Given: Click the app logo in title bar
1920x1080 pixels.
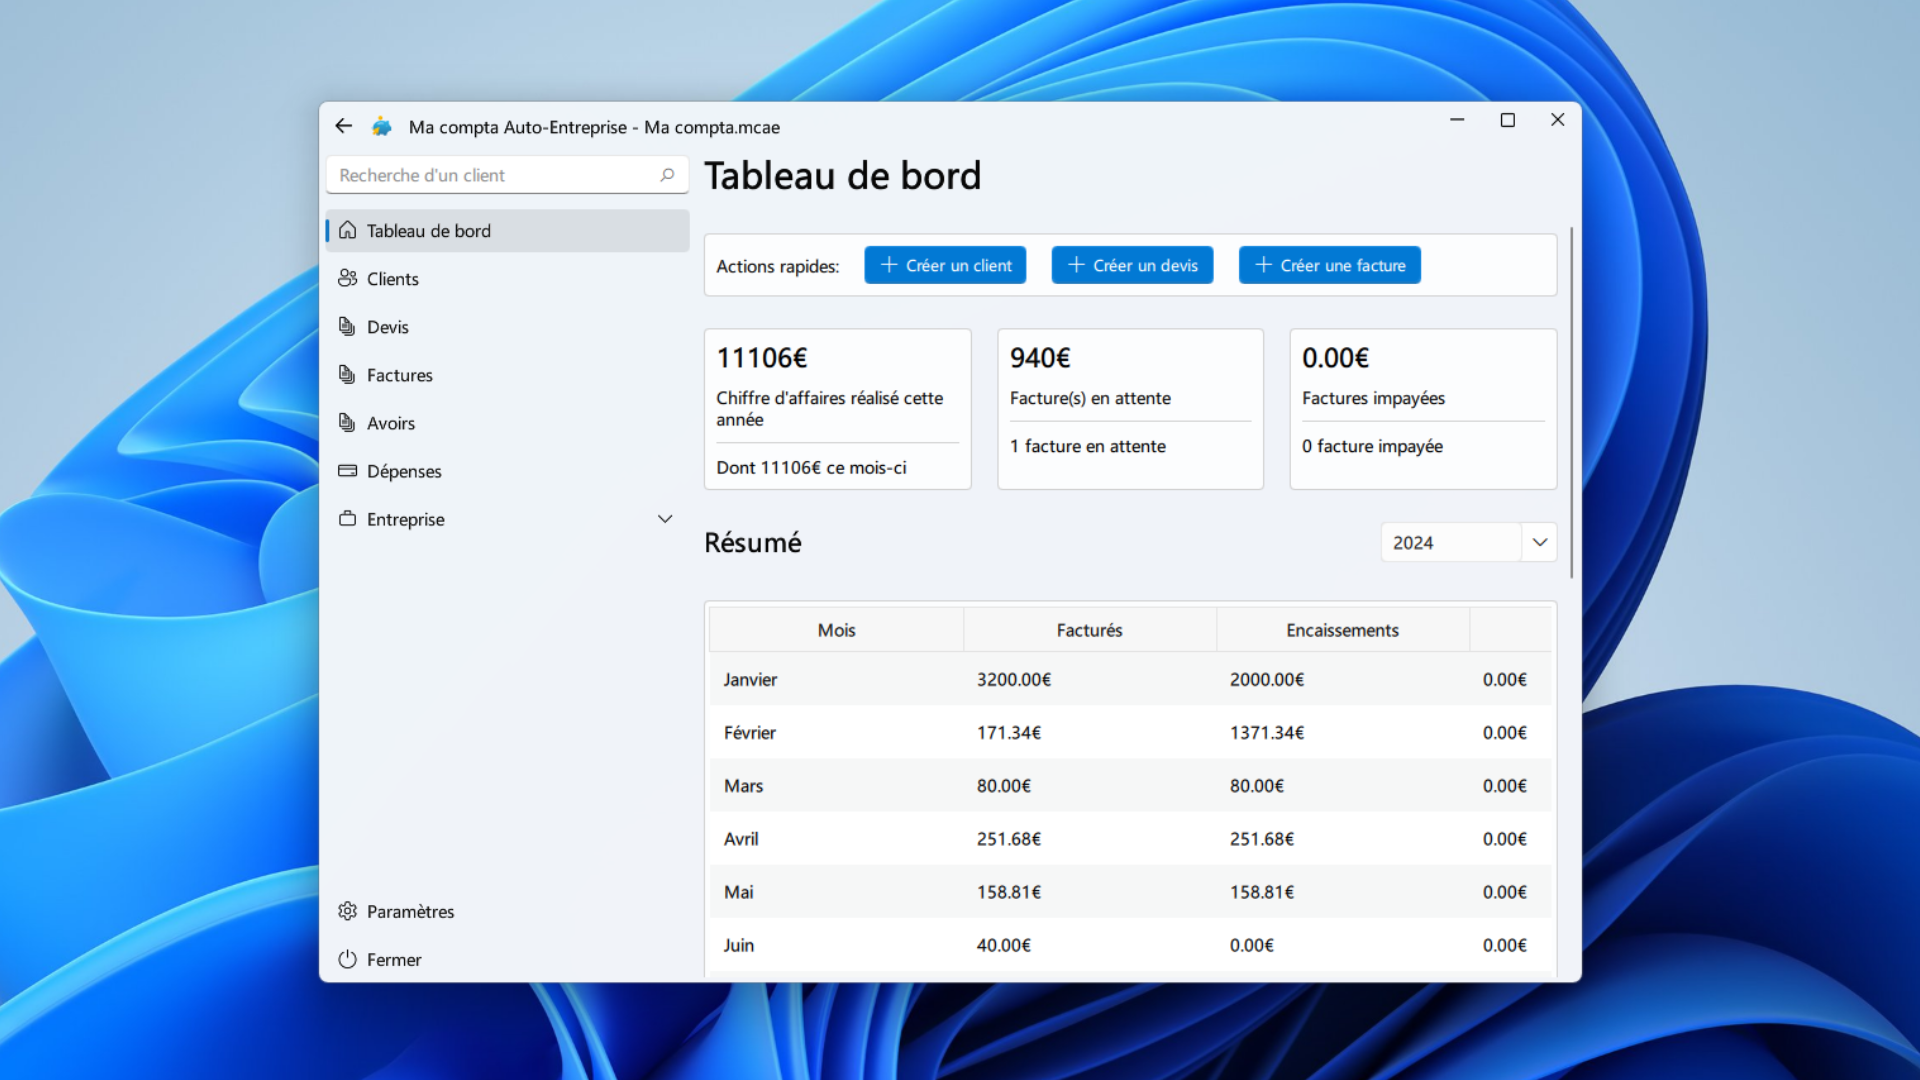Looking at the screenshot, I should click(382, 125).
